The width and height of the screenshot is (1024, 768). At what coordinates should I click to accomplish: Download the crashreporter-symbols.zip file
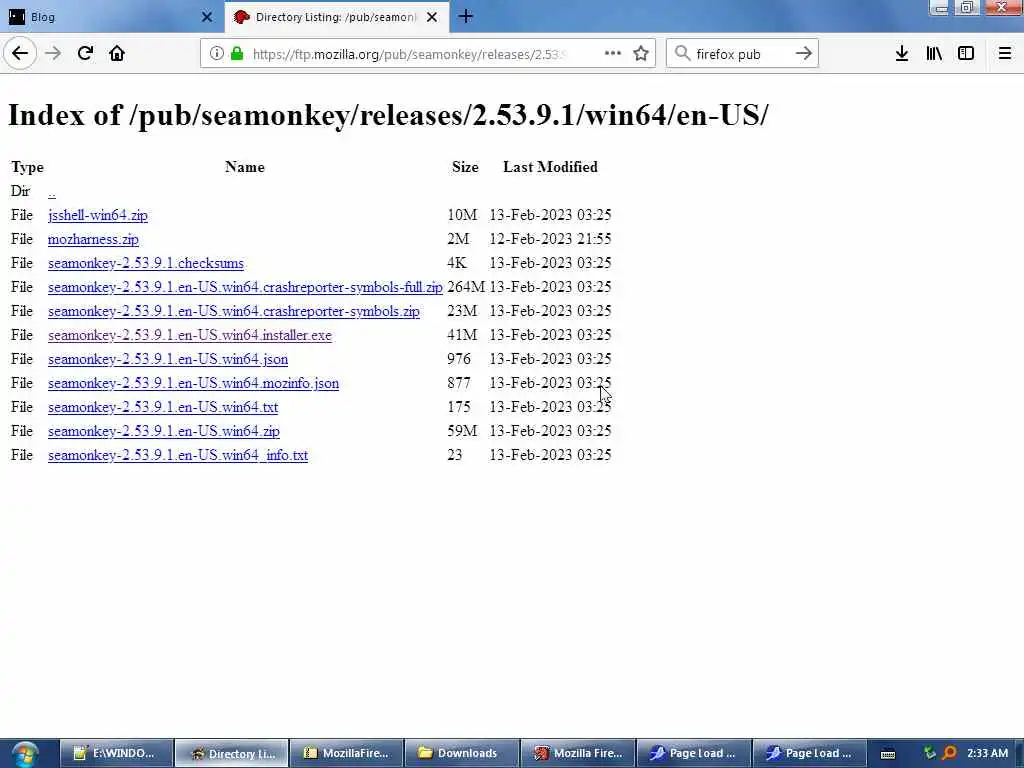pos(234,311)
